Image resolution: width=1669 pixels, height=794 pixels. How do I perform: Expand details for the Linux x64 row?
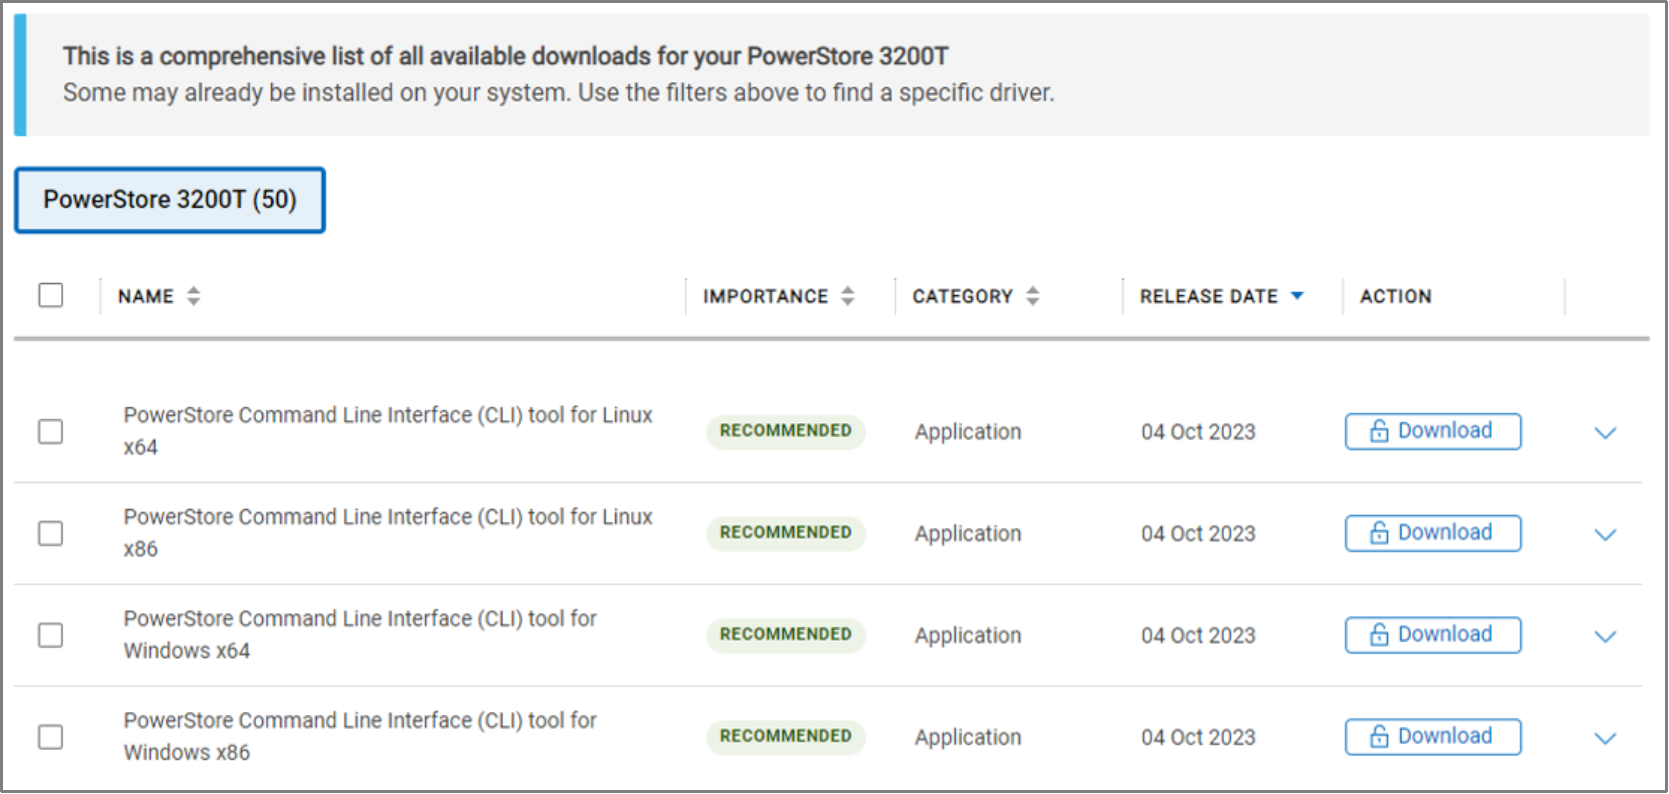[x=1605, y=433]
